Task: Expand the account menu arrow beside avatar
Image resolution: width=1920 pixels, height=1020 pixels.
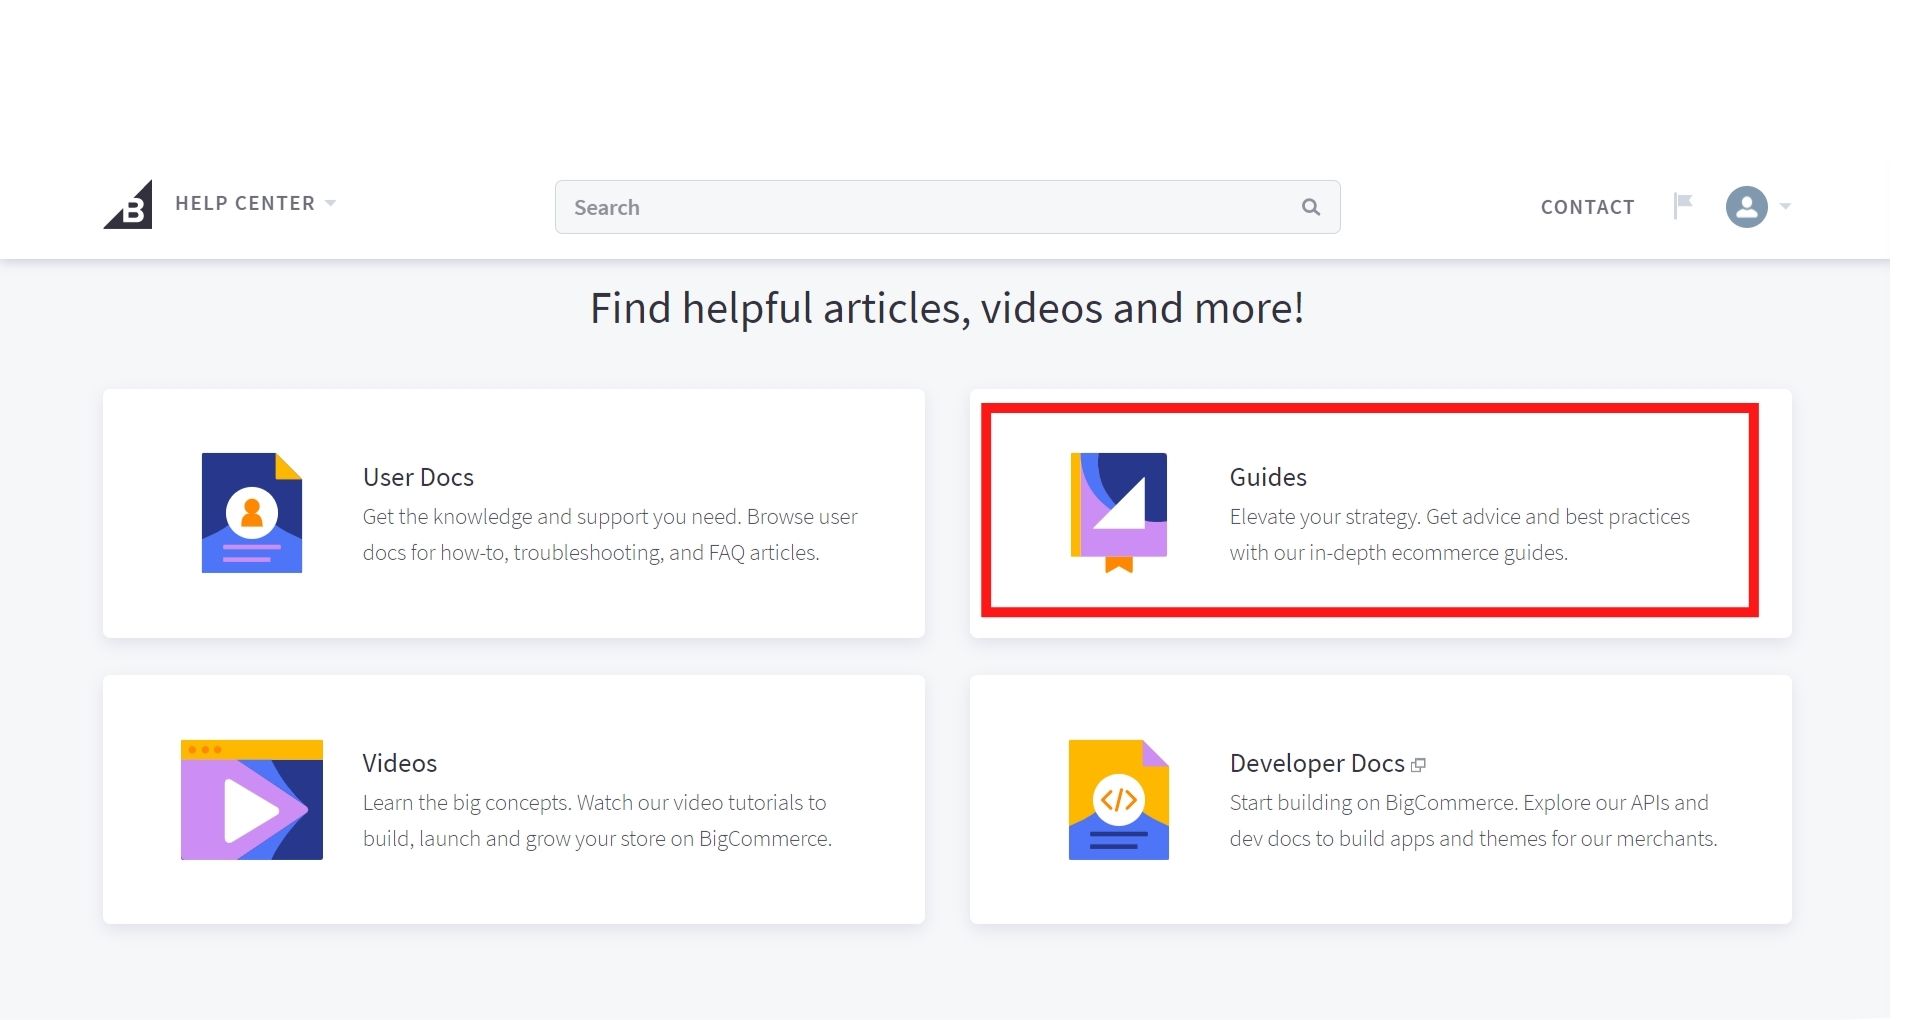Action: coord(1785,207)
